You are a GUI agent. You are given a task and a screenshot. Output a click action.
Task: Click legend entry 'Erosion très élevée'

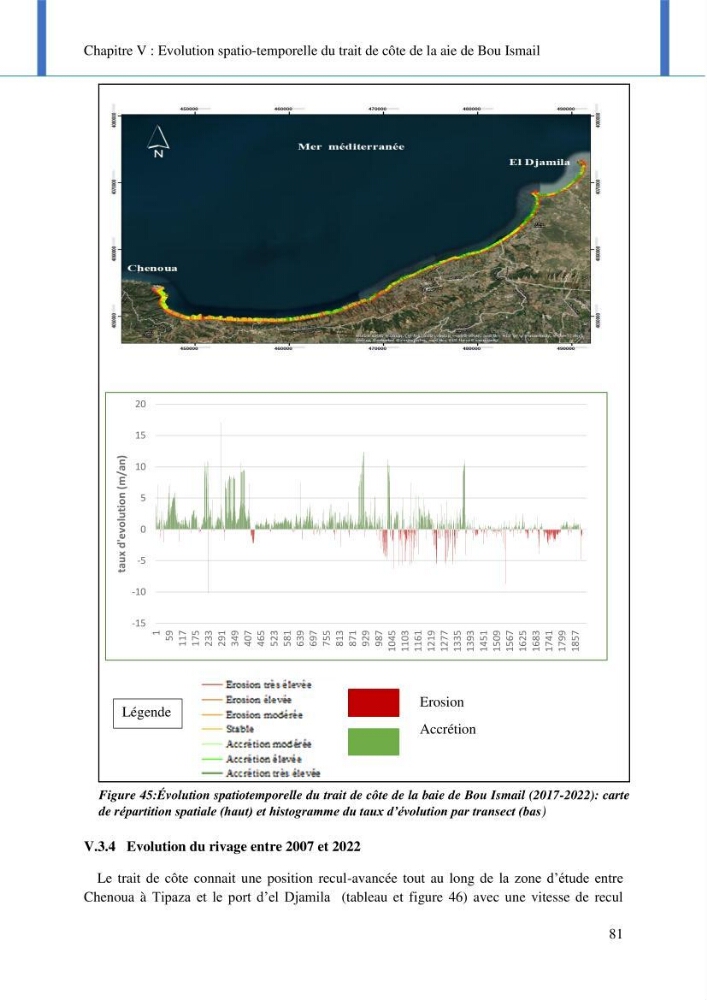click(257, 684)
